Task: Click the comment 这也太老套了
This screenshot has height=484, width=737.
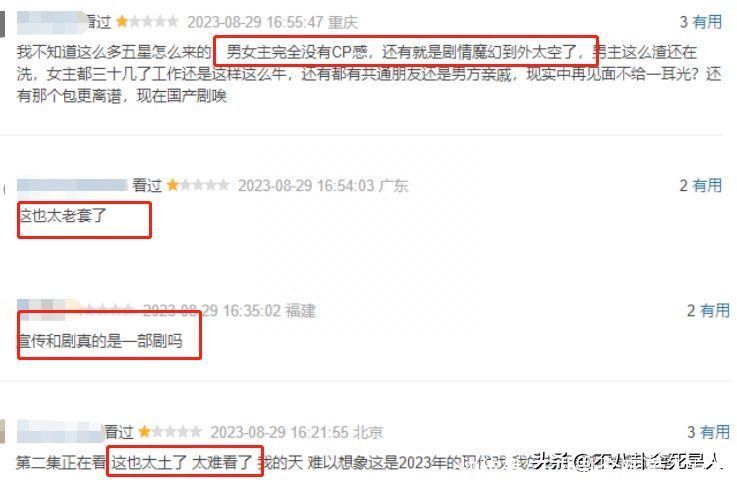Action: click(x=63, y=216)
